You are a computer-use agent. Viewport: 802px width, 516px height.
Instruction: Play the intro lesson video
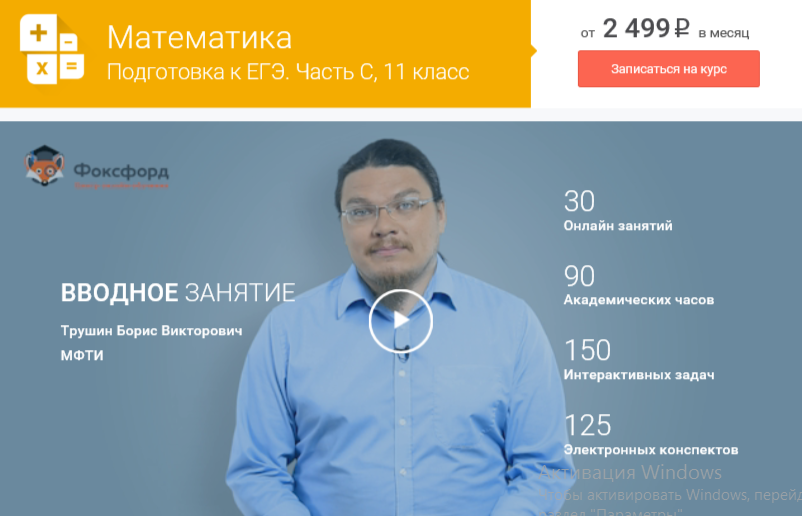400,321
